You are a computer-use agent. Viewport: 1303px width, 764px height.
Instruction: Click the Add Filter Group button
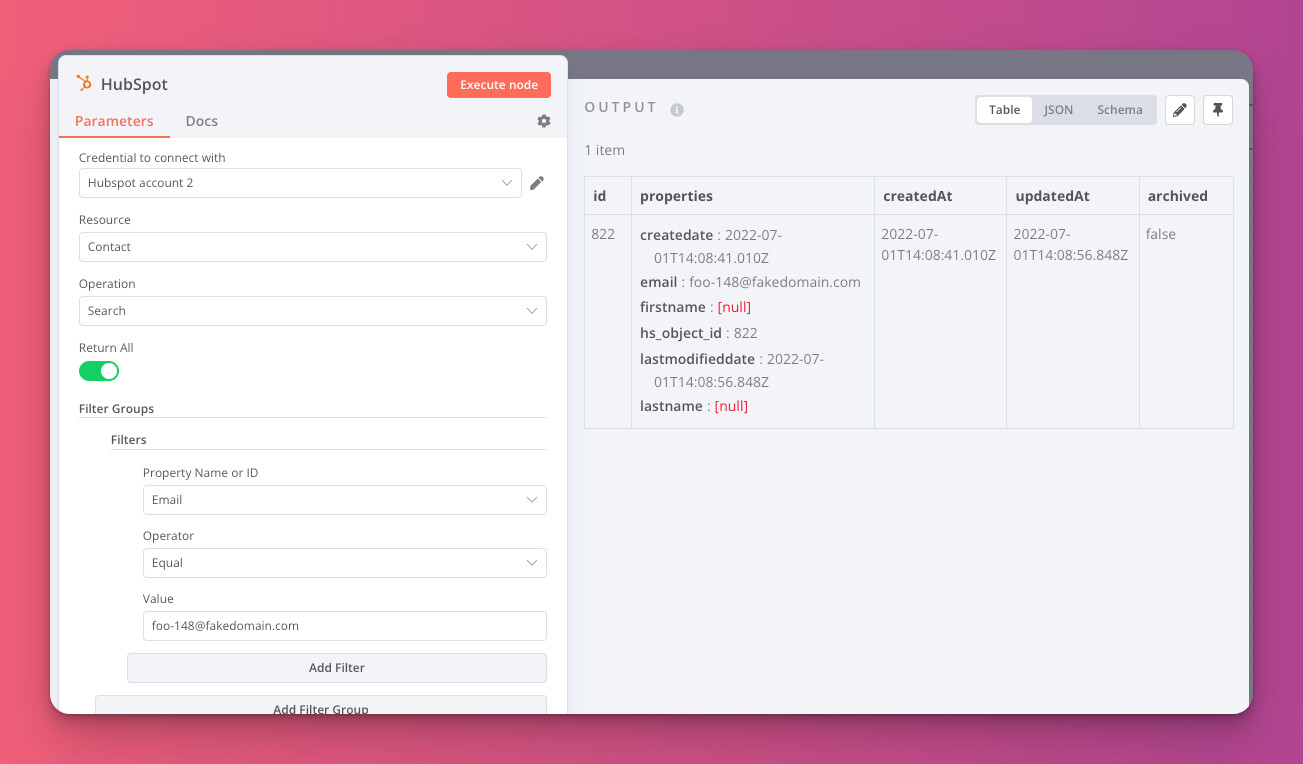(x=321, y=705)
